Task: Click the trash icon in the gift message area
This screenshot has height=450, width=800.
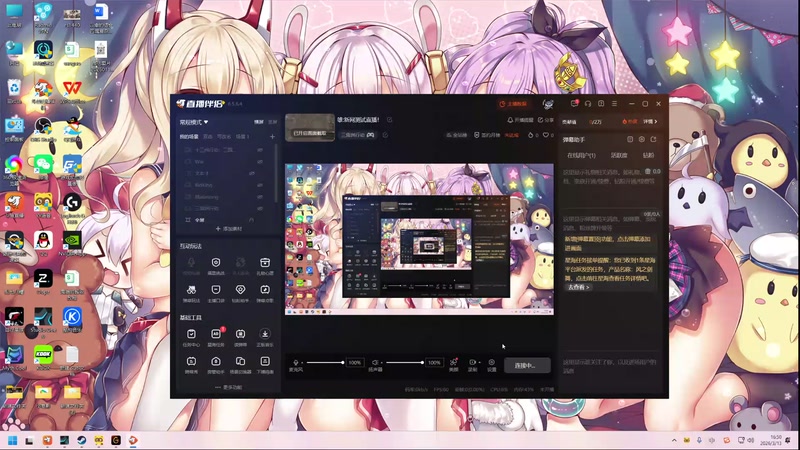Action: pyautogui.click(x=648, y=171)
